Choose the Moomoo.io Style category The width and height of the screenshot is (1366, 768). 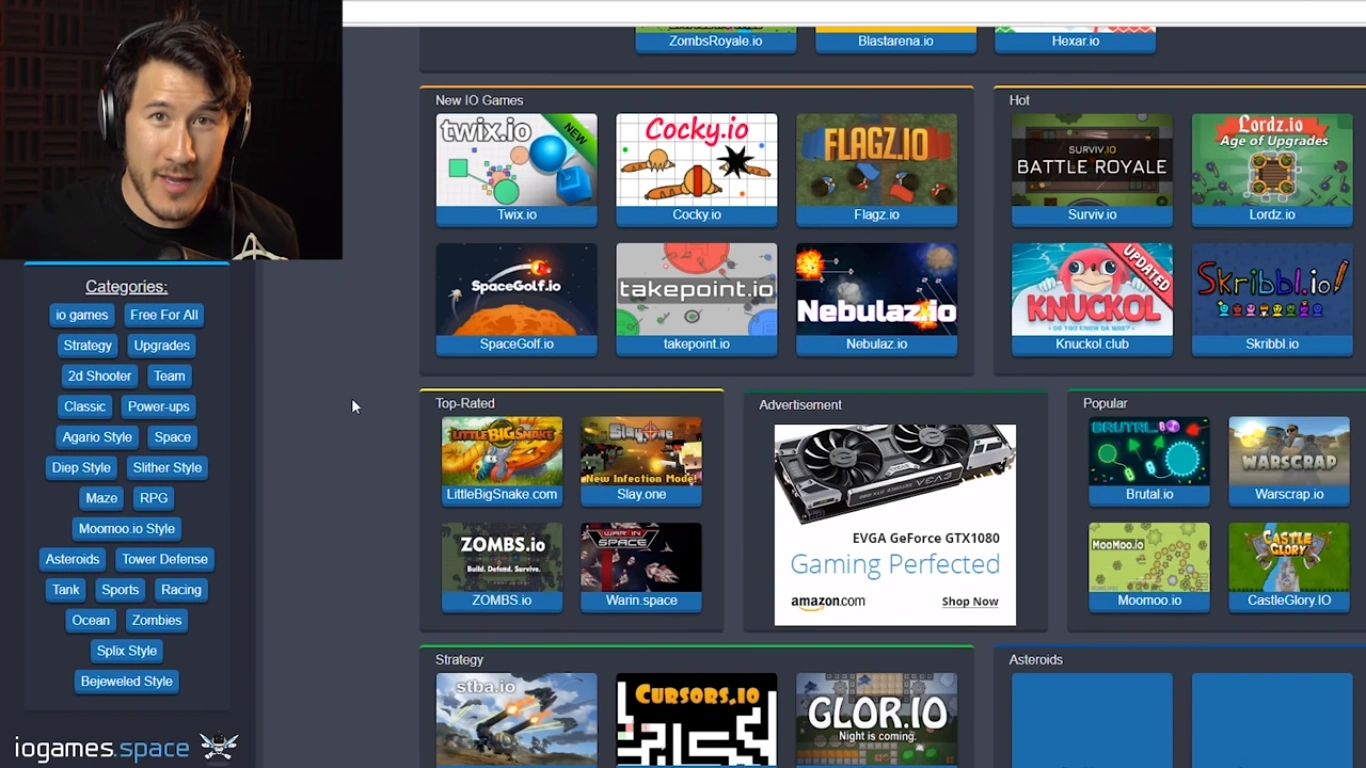127,528
